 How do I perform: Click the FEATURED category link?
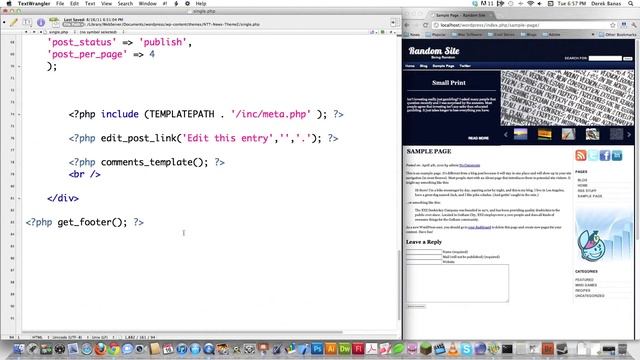pos(584,280)
